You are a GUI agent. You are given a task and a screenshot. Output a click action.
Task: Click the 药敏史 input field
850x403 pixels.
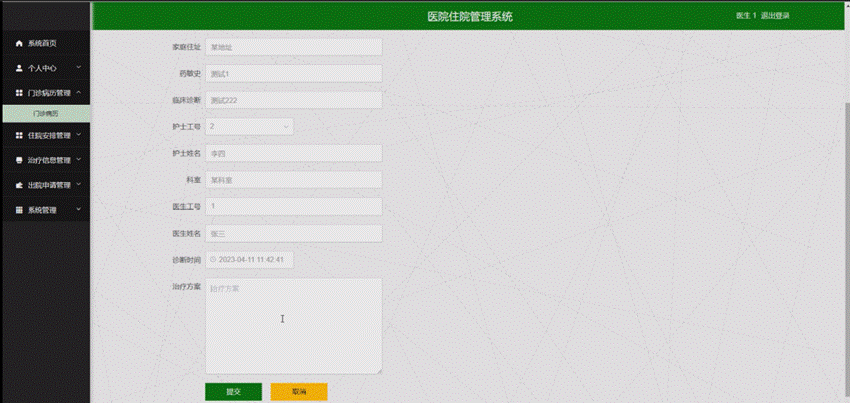(x=294, y=73)
